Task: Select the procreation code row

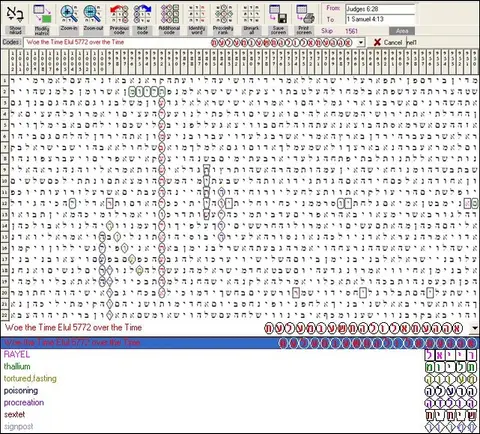Action: click(240, 403)
